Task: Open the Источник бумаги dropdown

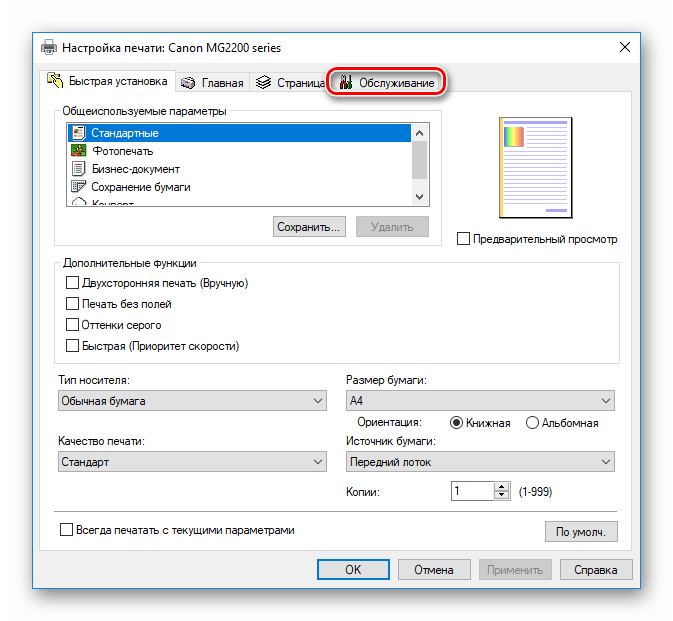Action: click(x=479, y=462)
